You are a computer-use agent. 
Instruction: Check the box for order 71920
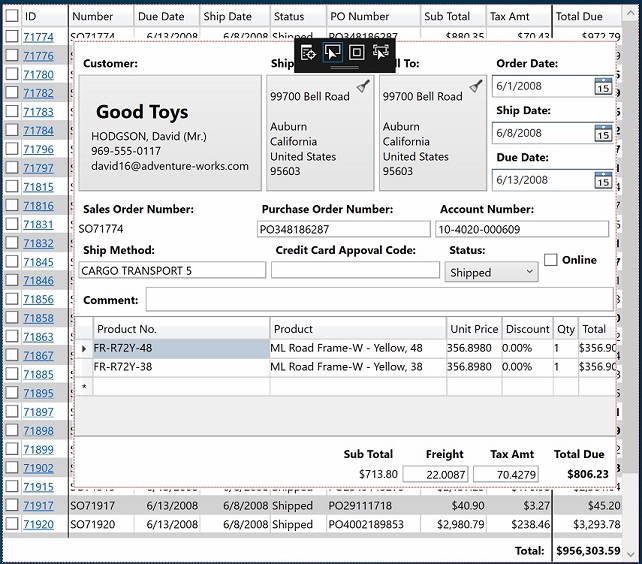coord(12,523)
